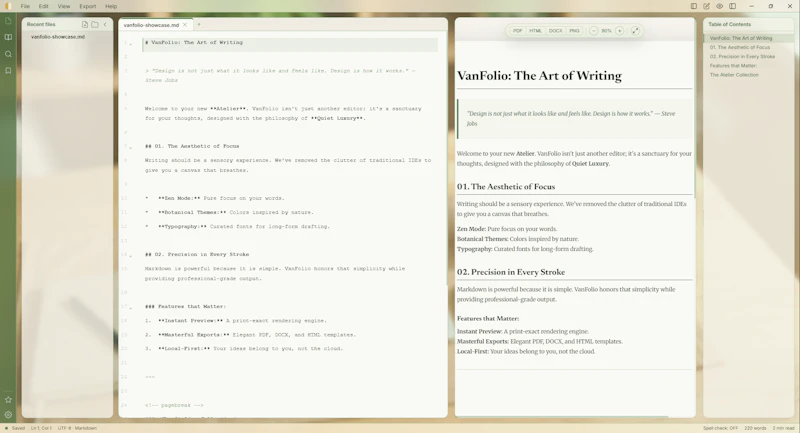Toggle the left sidebar layout icon in the title bar

pyautogui.click(x=694, y=6)
